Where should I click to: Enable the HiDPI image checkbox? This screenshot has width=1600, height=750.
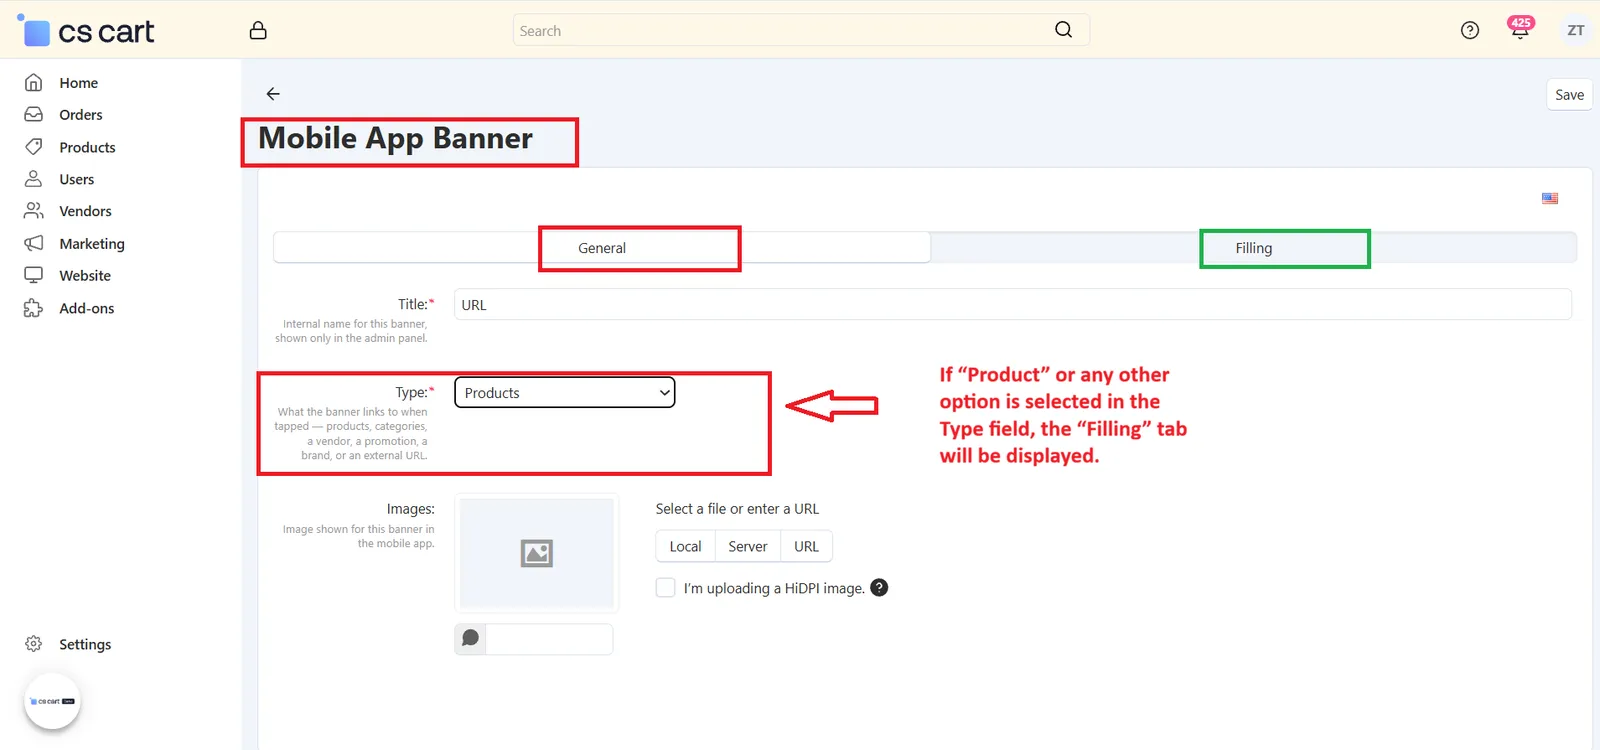pos(665,588)
